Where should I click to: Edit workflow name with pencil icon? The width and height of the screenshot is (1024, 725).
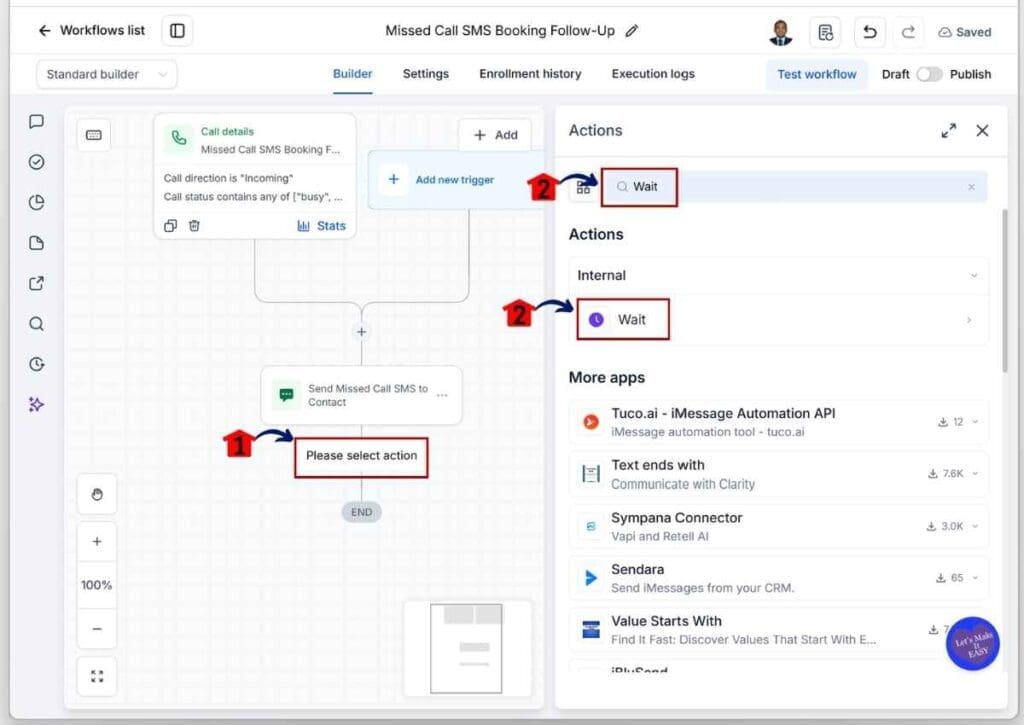pos(632,31)
